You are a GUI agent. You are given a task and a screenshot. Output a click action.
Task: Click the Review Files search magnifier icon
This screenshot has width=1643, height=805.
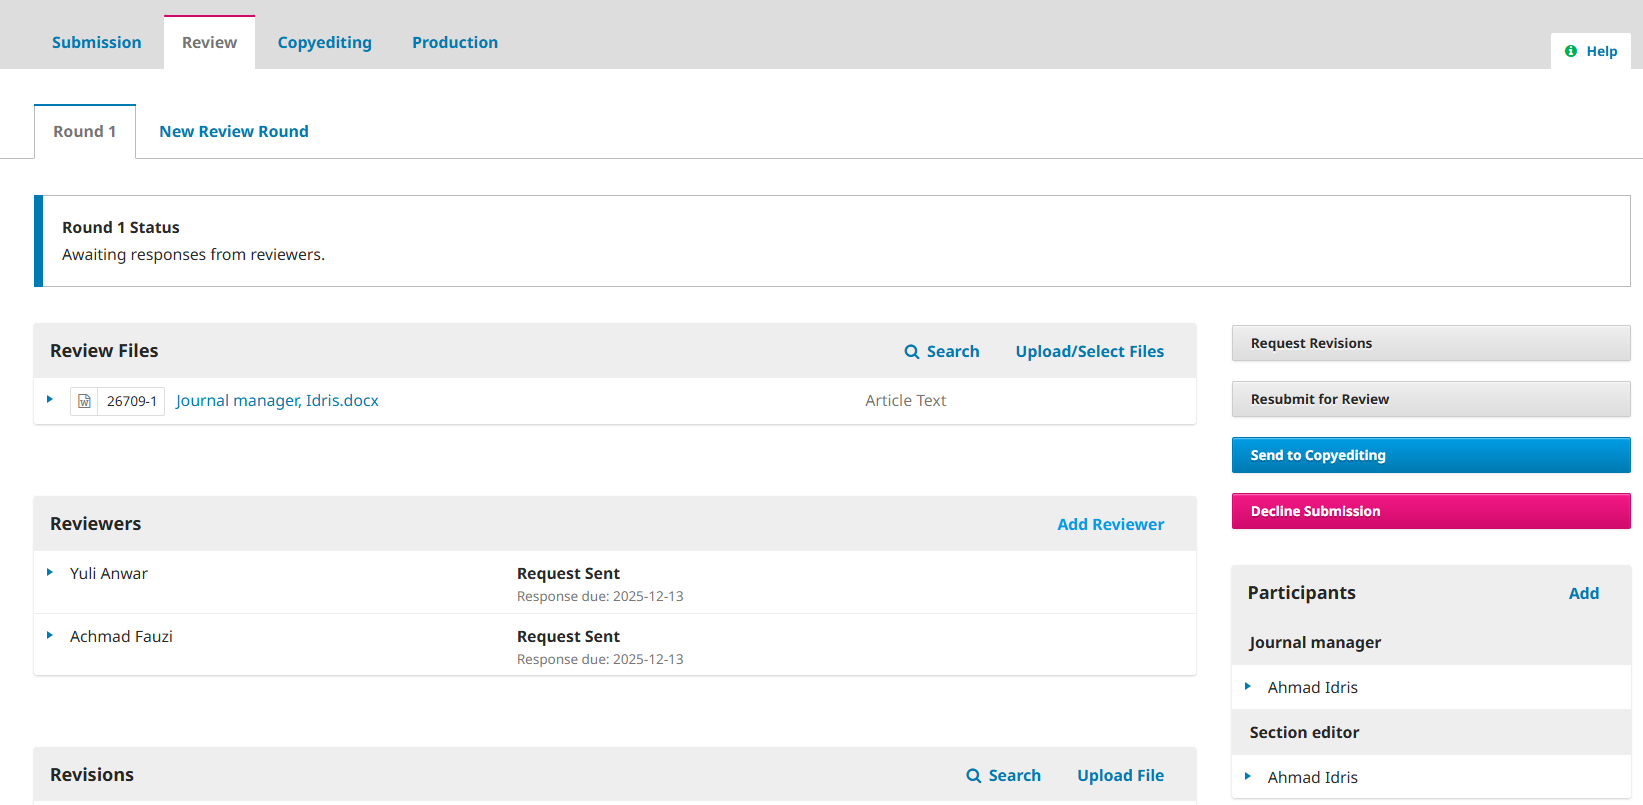tap(911, 352)
